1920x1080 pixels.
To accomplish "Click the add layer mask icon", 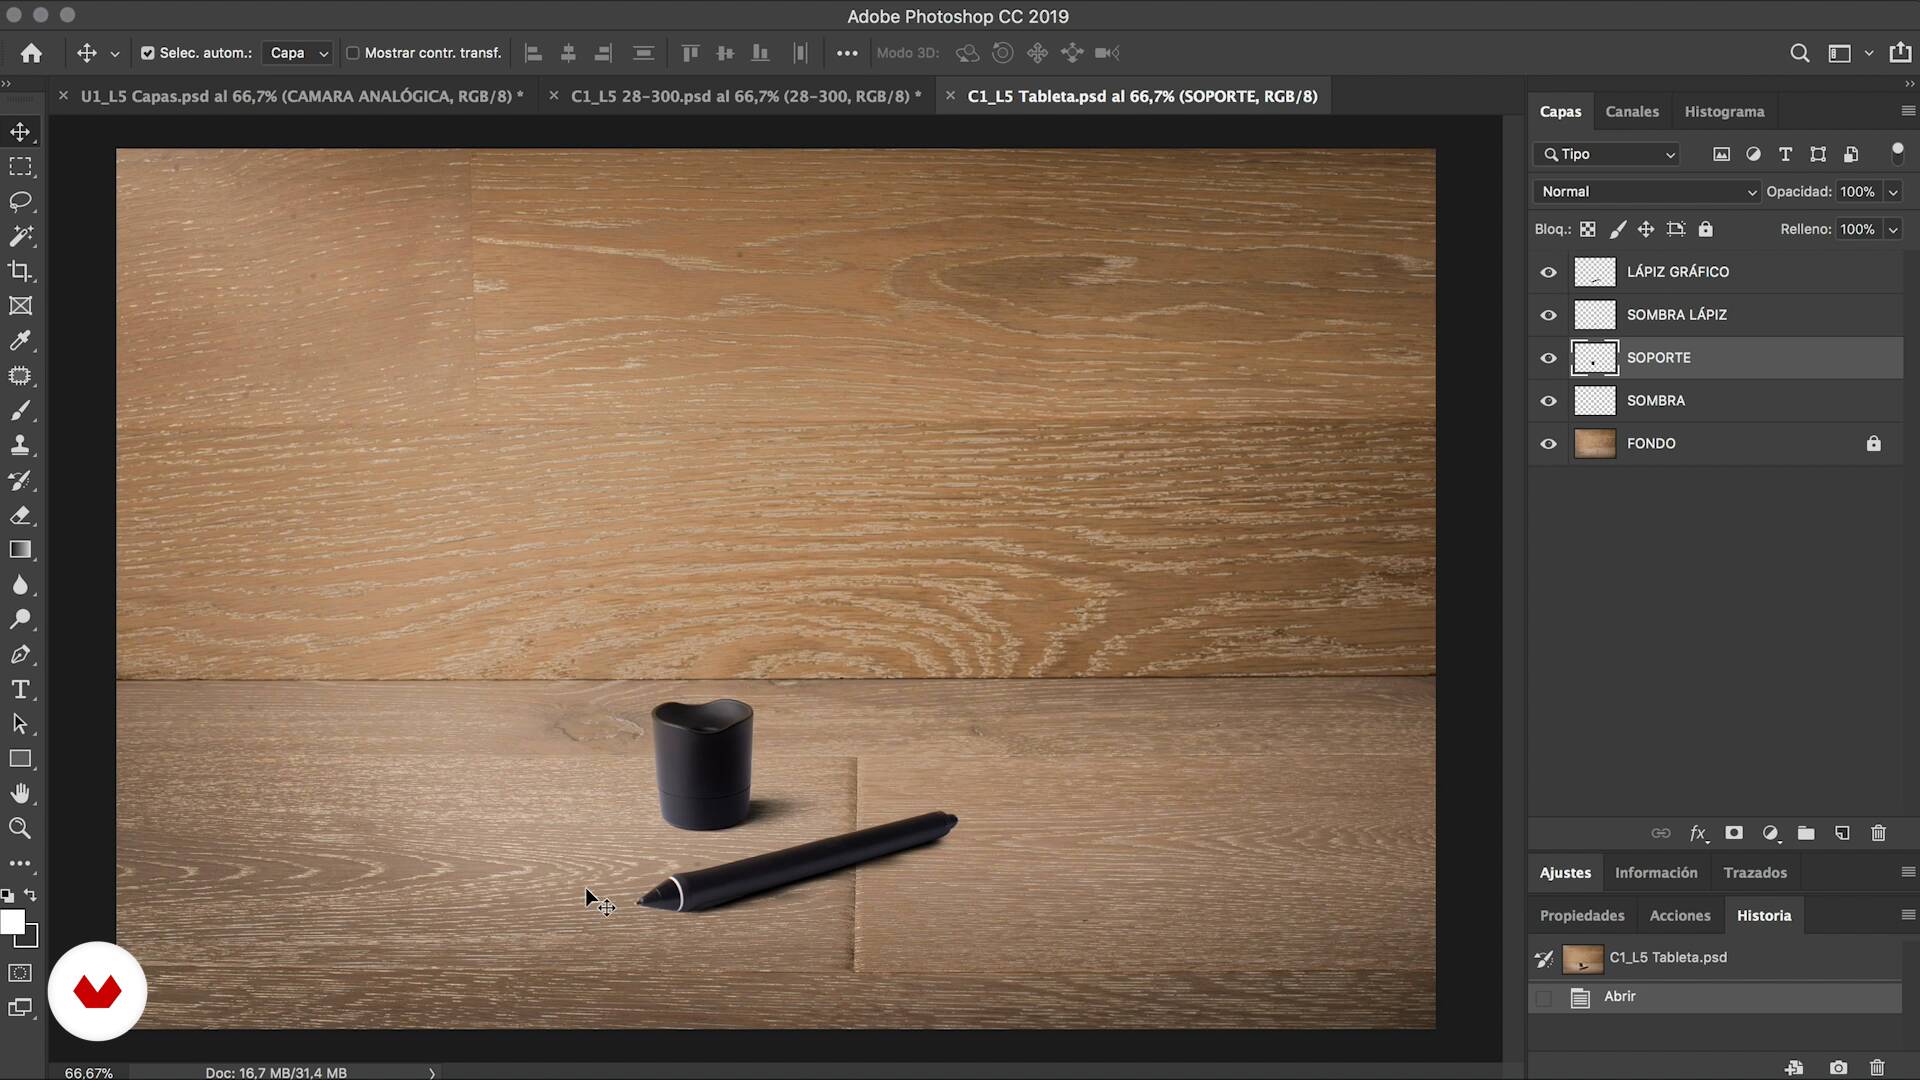I will point(1734,833).
